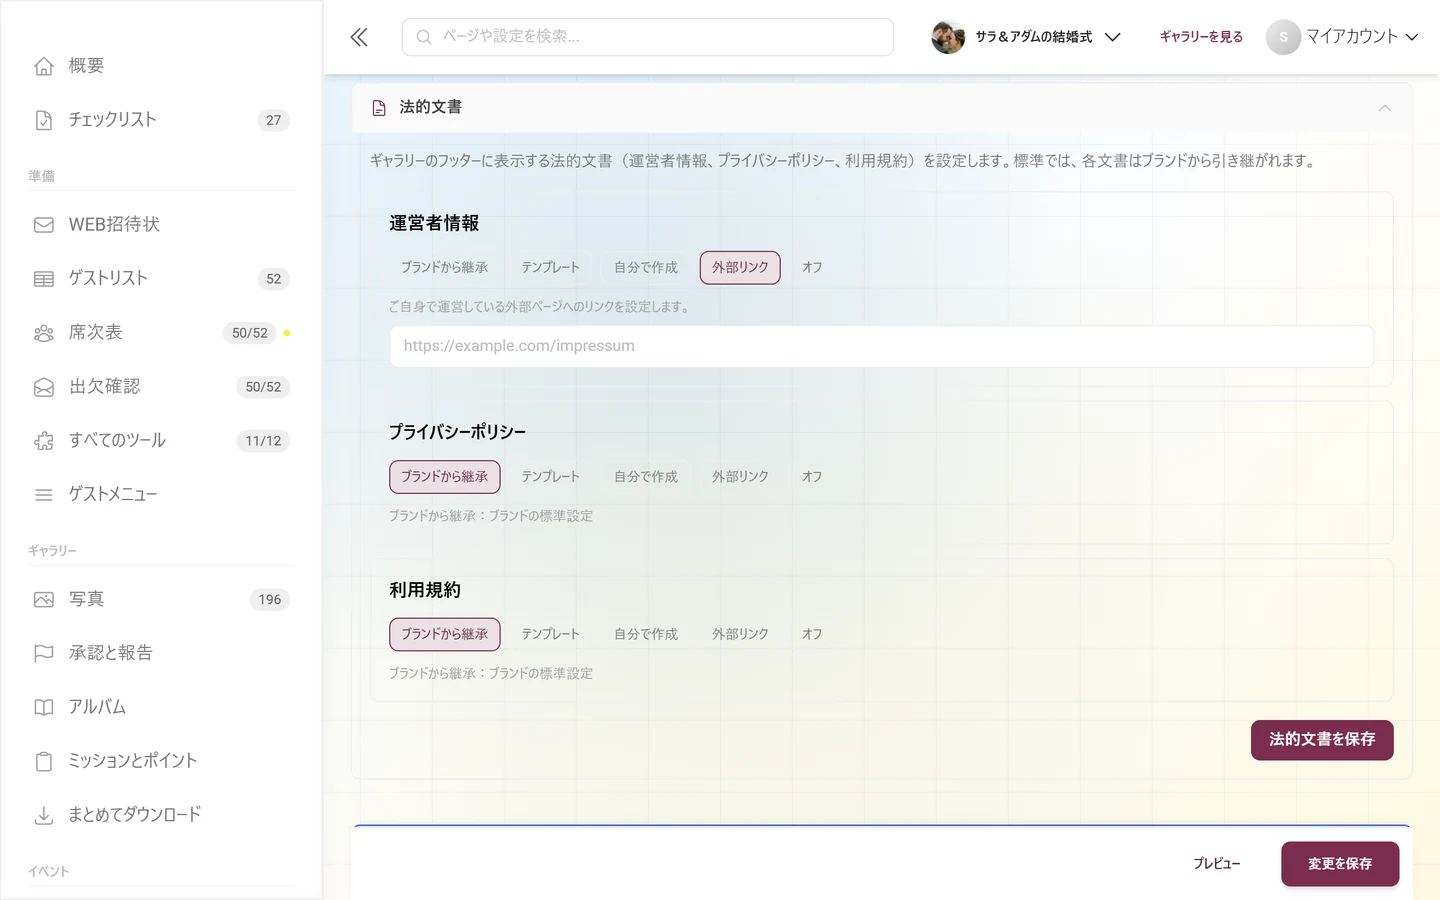
Task: Expand the マイアカウント account menu
Action: coord(1343,37)
